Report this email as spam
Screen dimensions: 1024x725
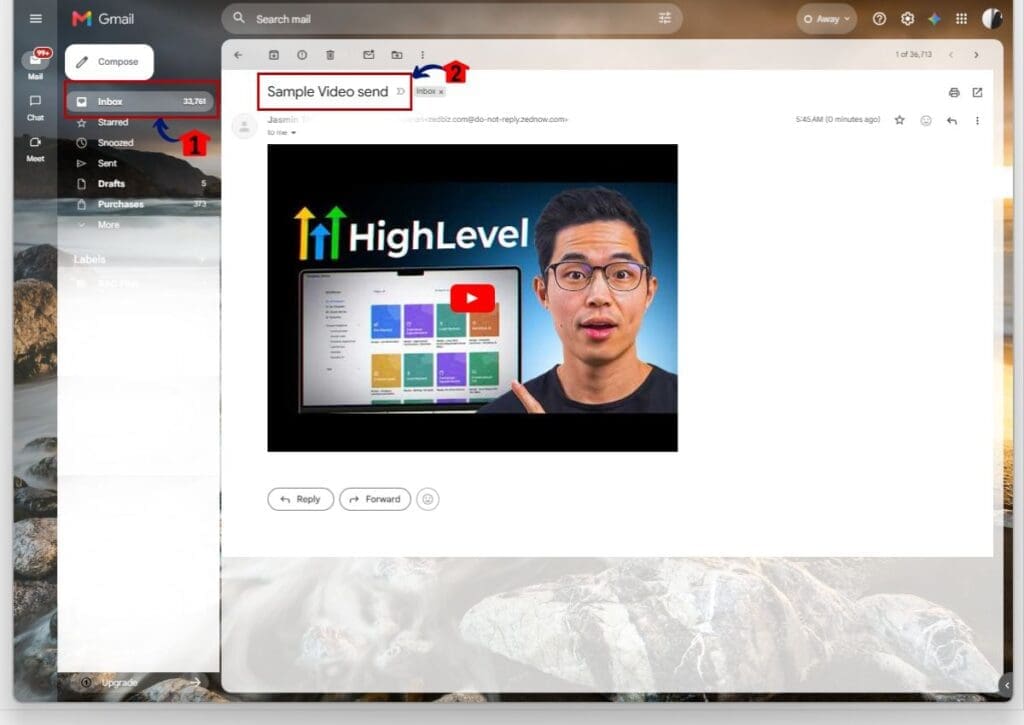click(x=302, y=55)
